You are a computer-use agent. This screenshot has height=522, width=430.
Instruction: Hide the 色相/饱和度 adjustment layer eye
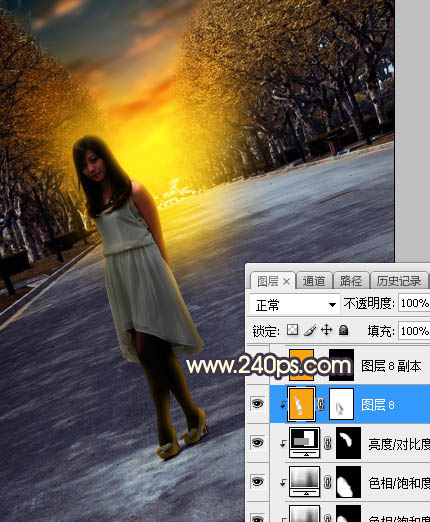(x=257, y=481)
